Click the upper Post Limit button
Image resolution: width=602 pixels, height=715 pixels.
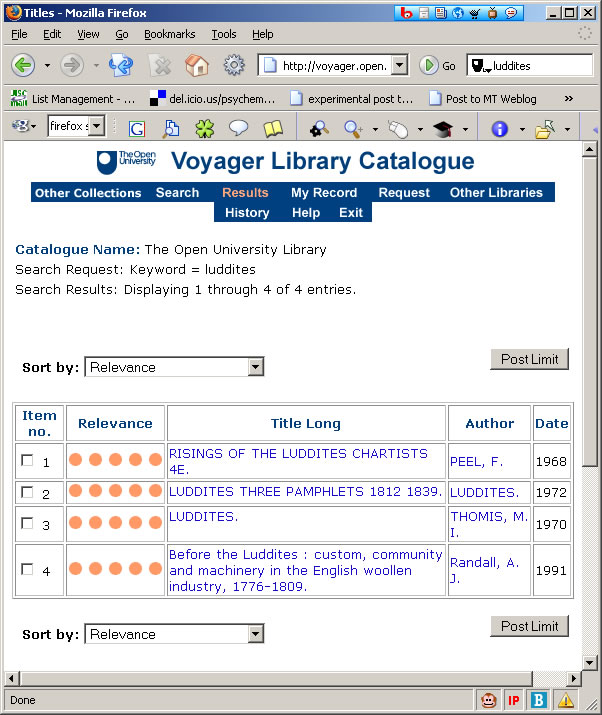[529, 359]
